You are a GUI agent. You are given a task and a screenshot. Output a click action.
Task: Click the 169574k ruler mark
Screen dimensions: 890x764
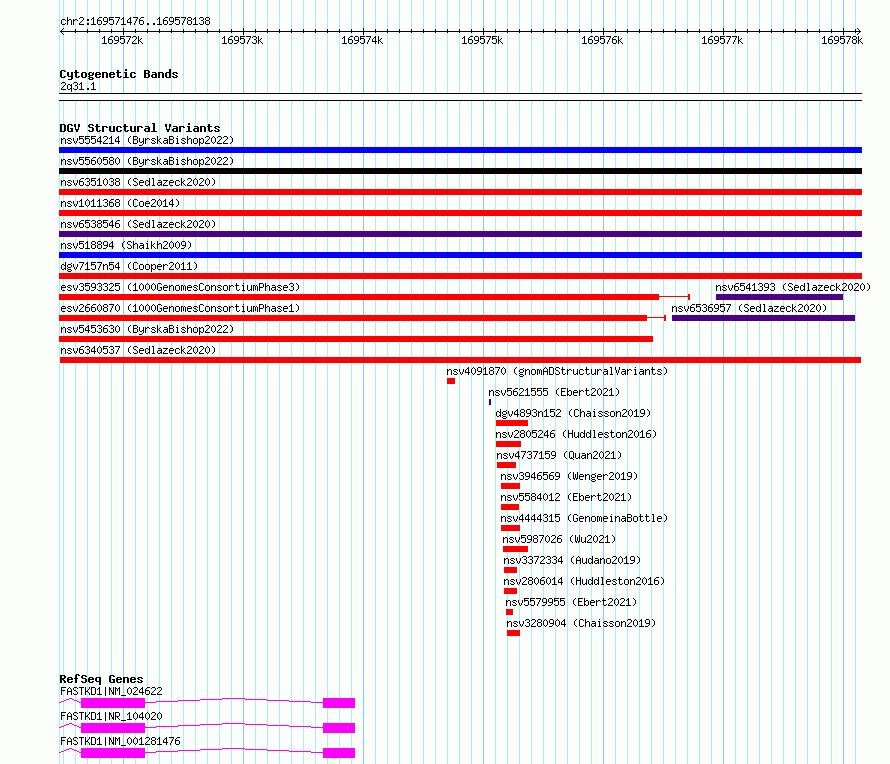(362, 41)
